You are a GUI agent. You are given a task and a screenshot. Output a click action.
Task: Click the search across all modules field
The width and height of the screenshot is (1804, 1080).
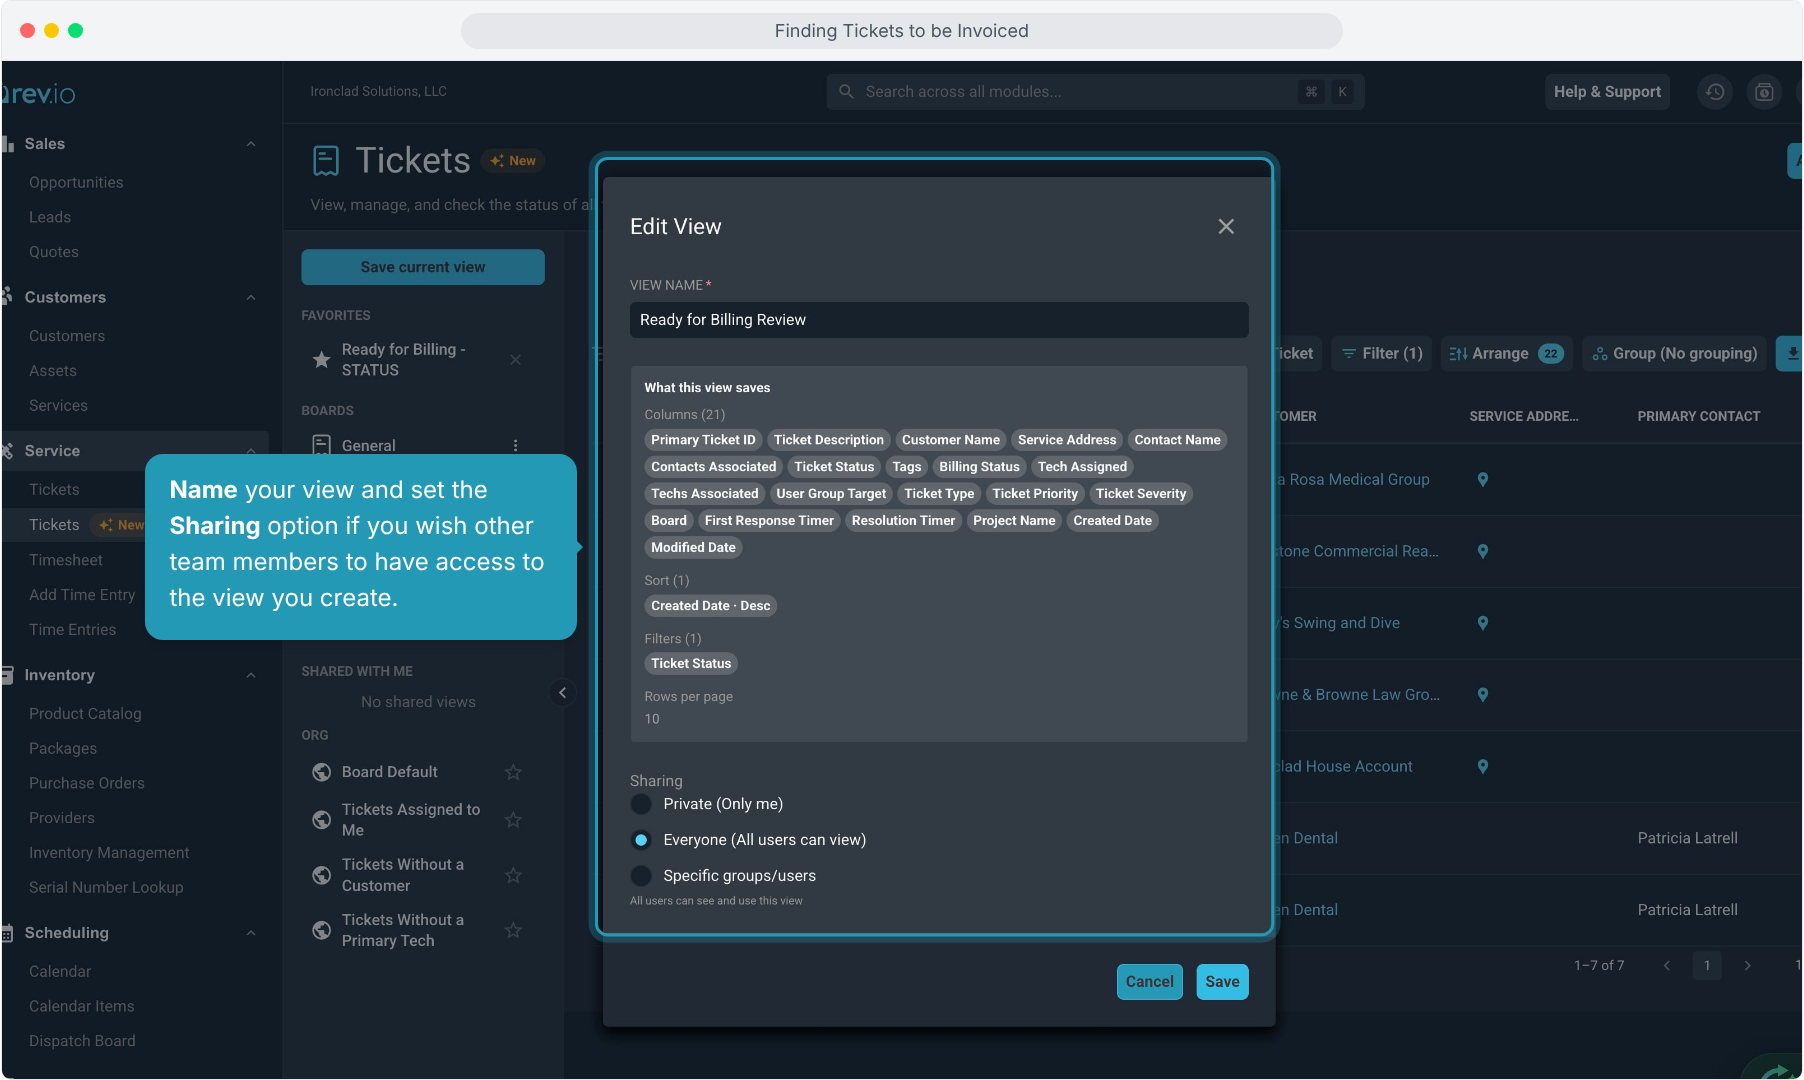(x=1095, y=92)
